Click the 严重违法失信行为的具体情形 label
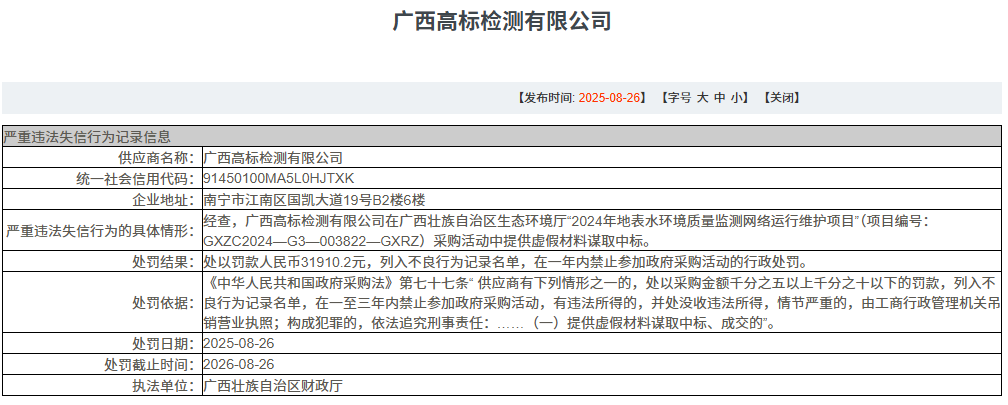The width and height of the screenshot is (1008, 405). click(100, 231)
